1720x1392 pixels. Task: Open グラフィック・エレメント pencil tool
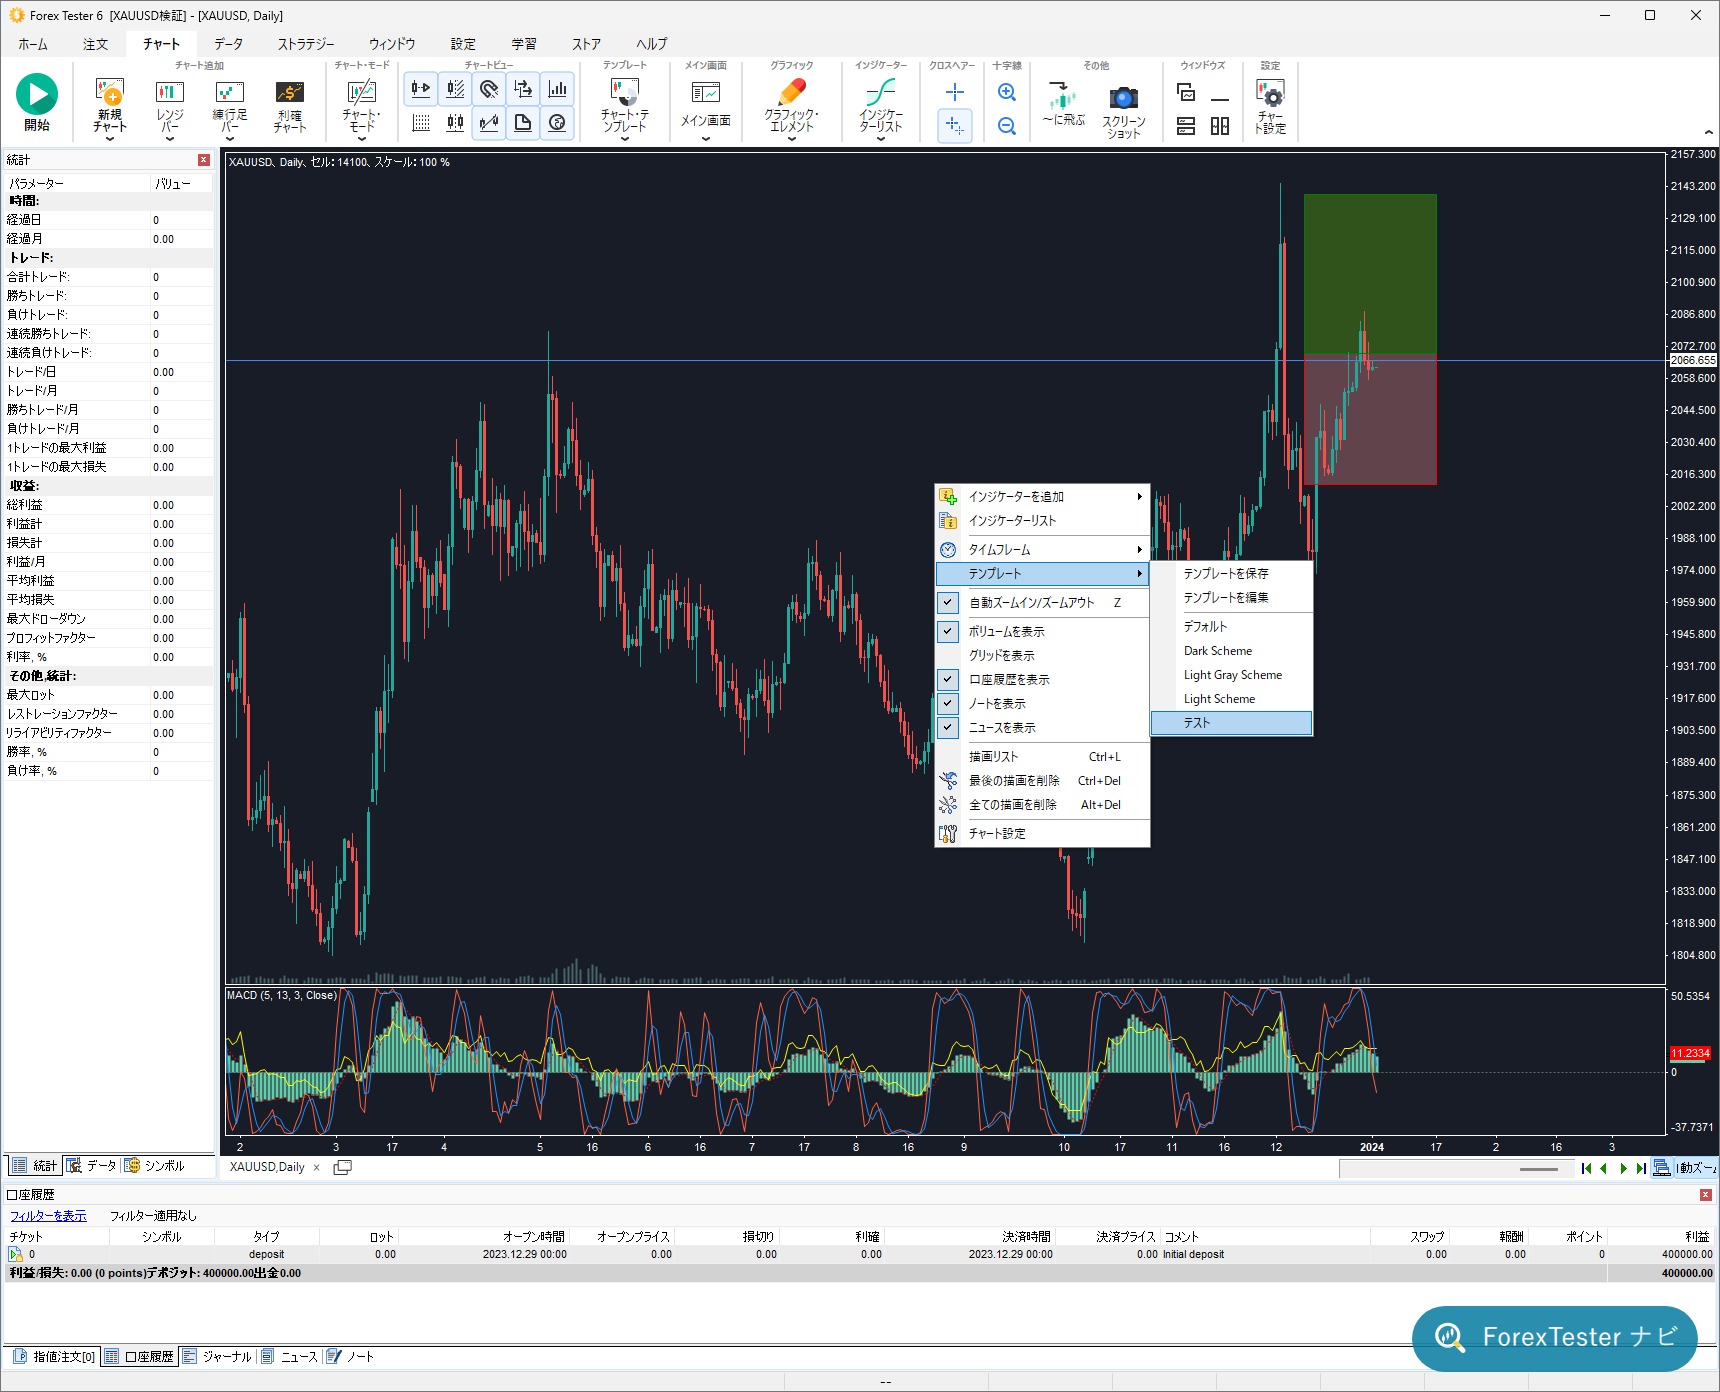pos(792,103)
